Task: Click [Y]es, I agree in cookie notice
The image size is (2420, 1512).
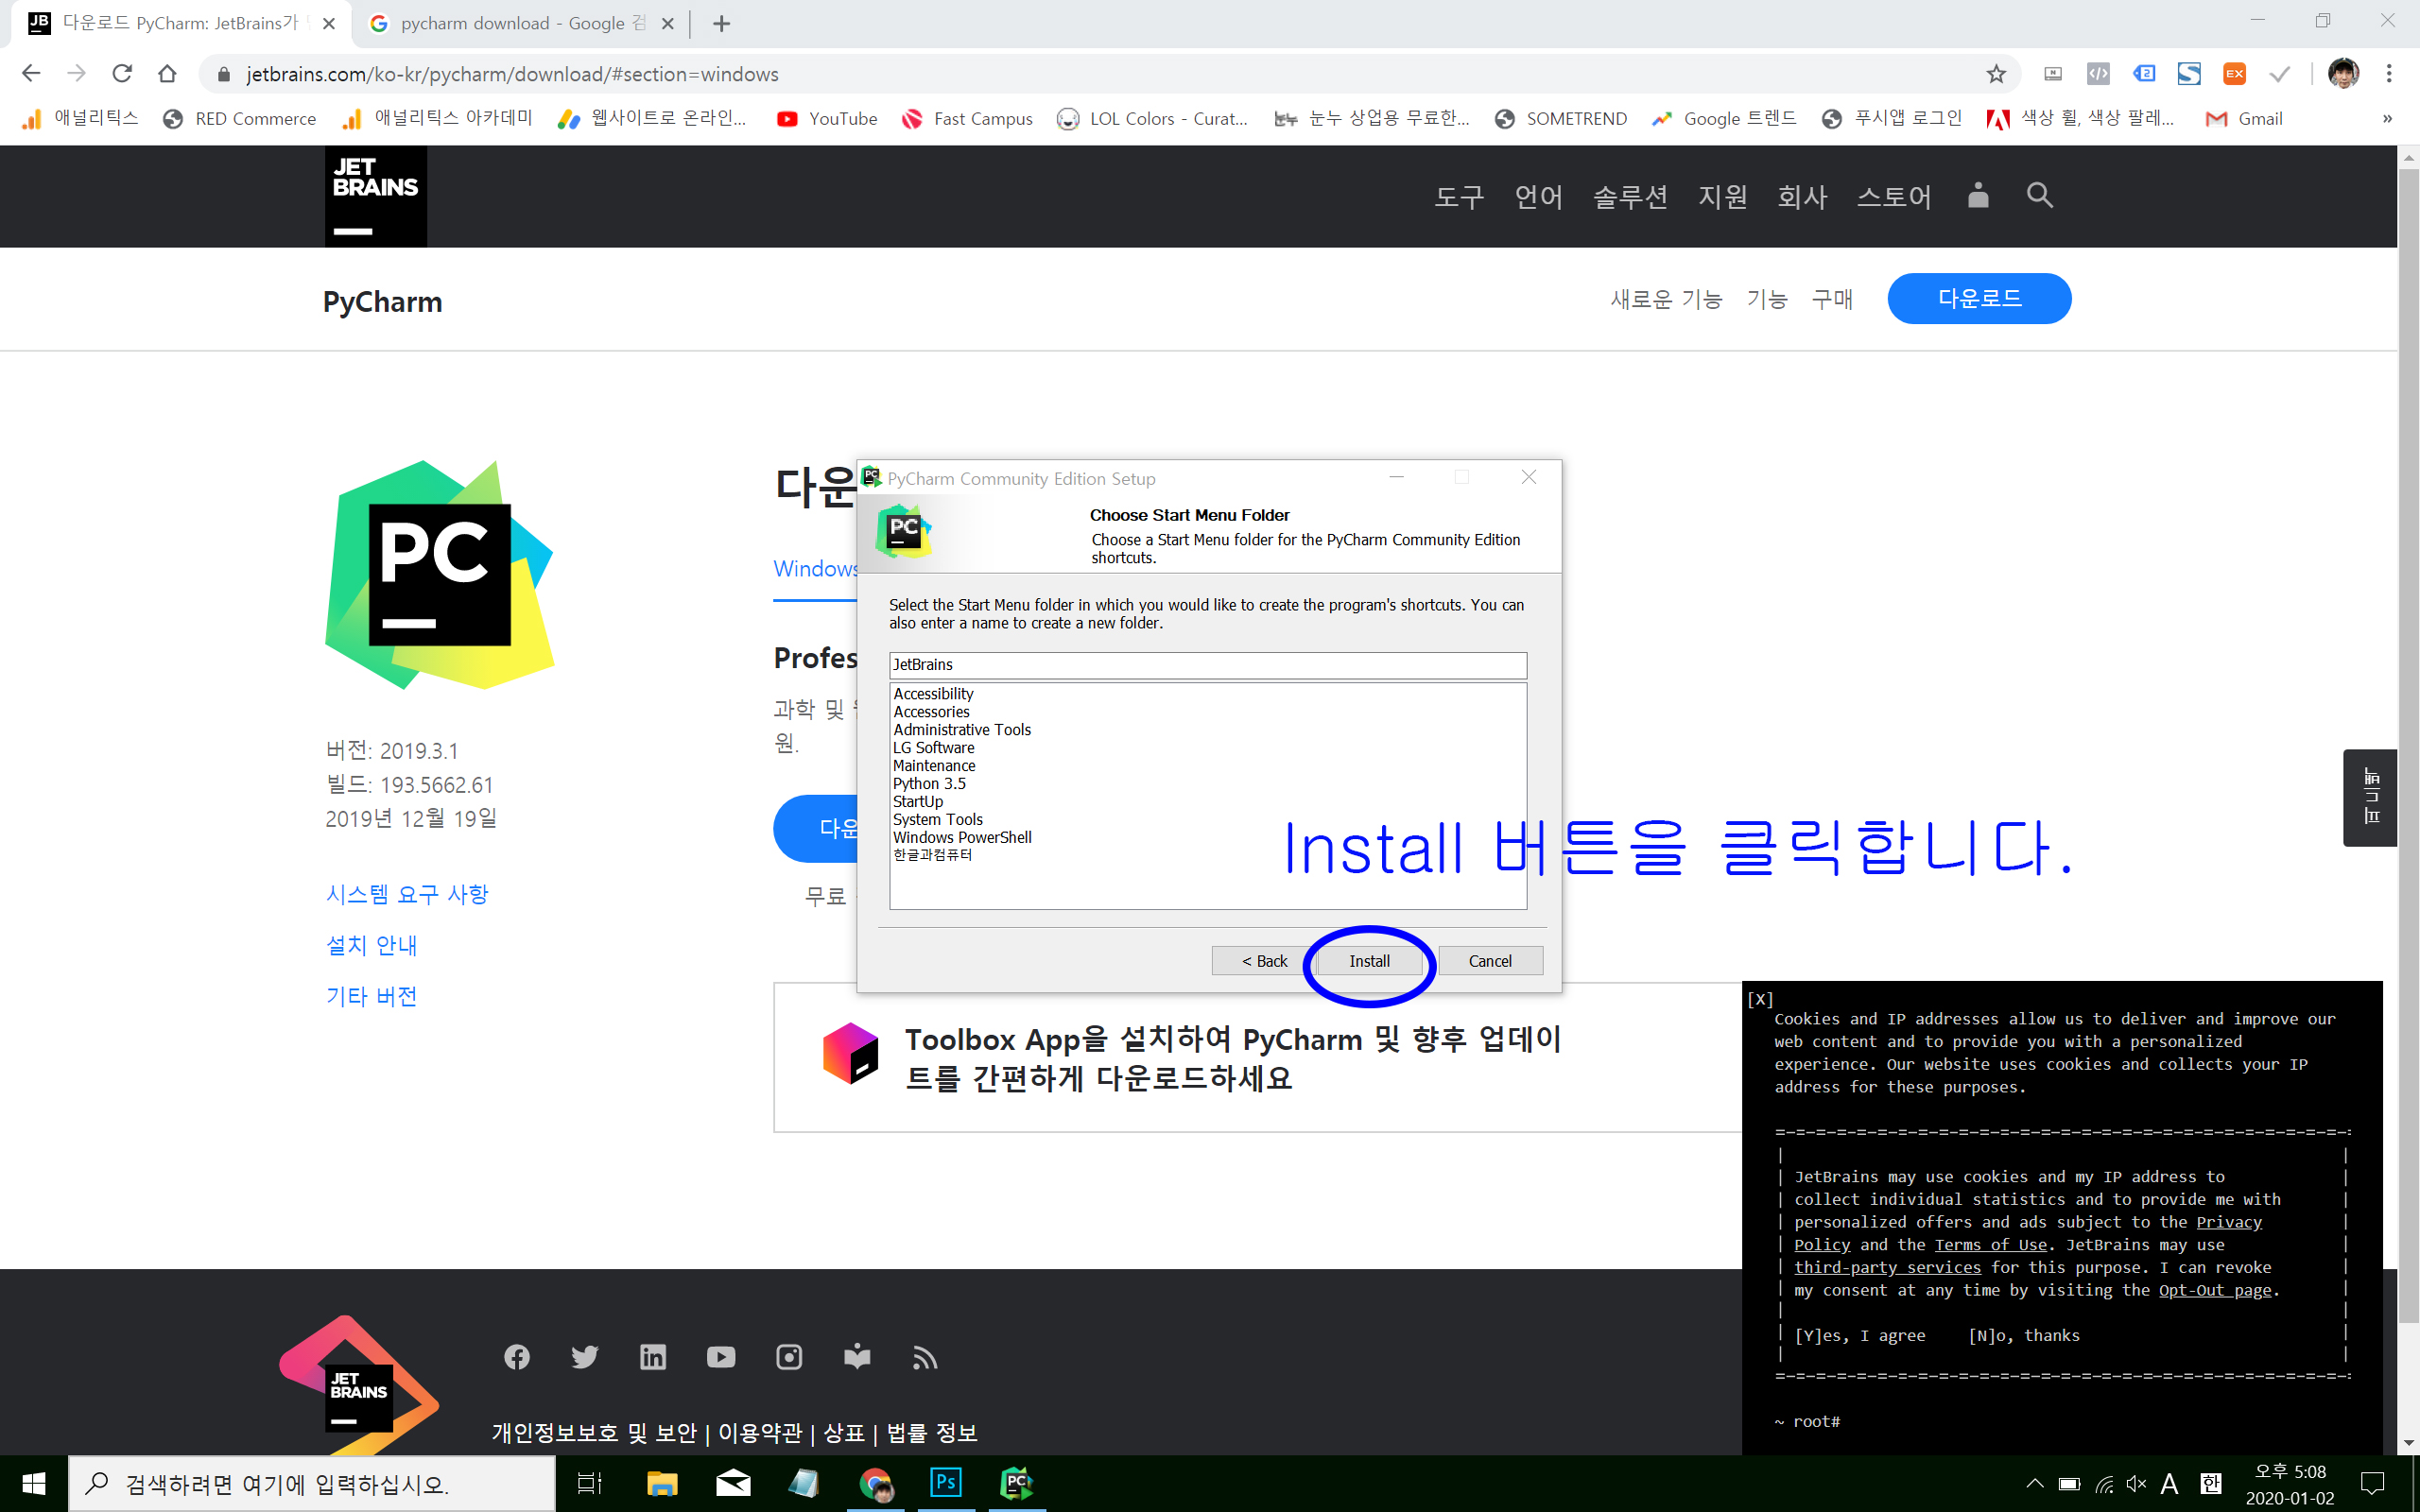Action: coord(1859,1336)
